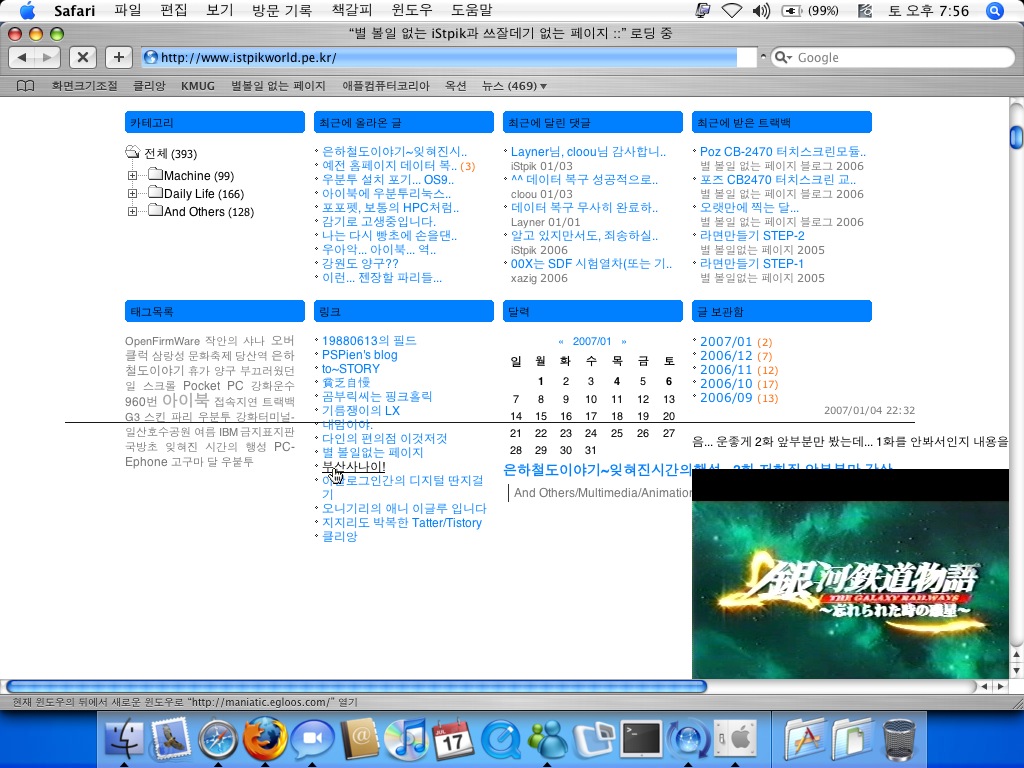Expand the Machine (99) category
Image resolution: width=1024 pixels, height=768 pixels.
point(132,176)
